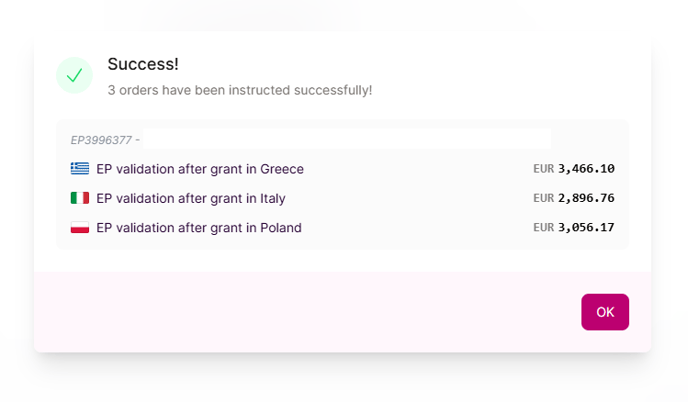Click the word "Poland" in the last order
The image size is (688, 402).
(x=280, y=228)
